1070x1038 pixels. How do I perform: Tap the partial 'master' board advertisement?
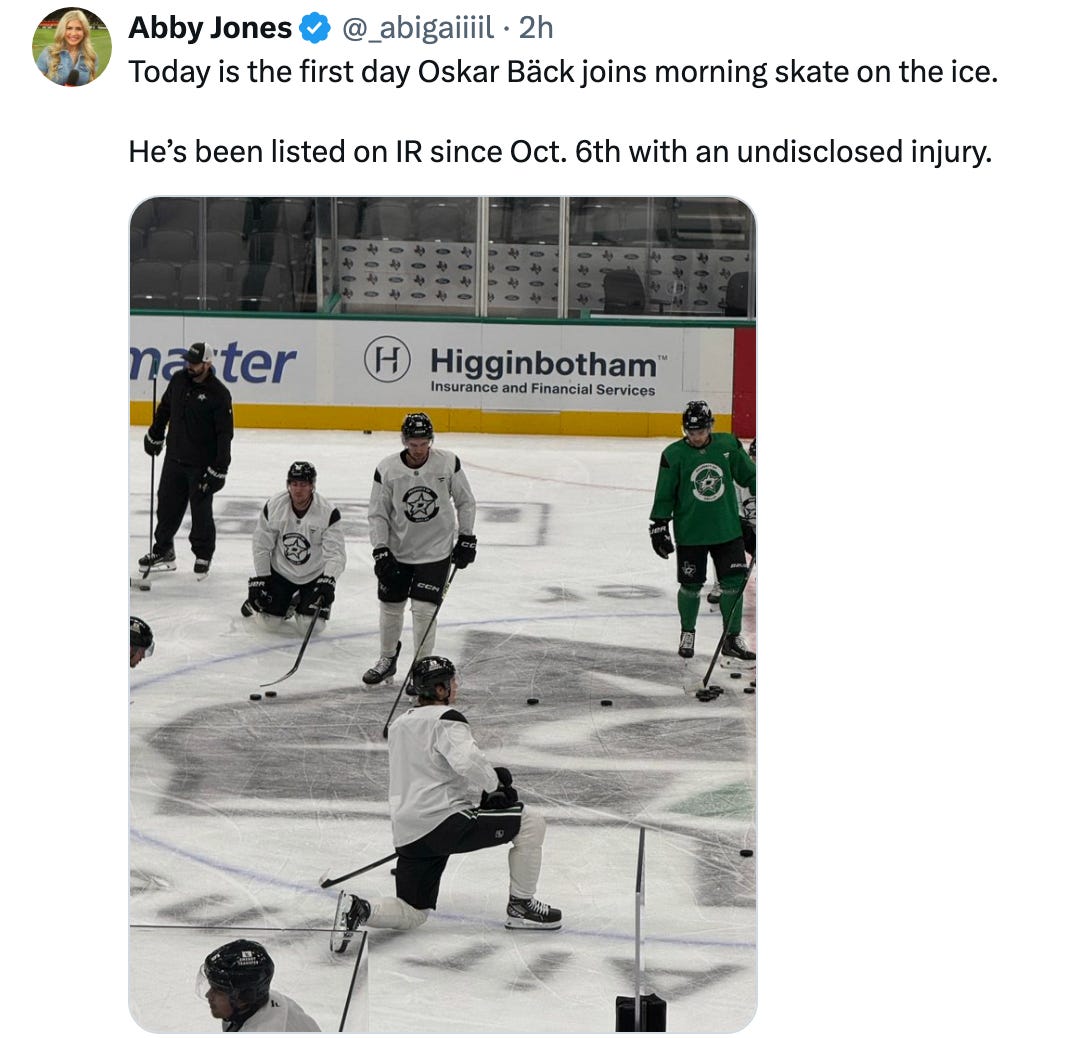(213, 363)
